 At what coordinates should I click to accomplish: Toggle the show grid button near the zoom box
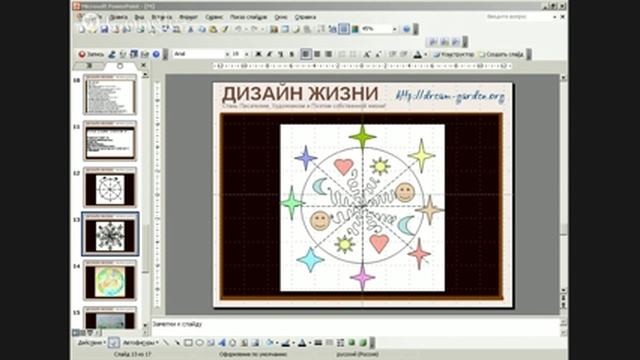344,29
